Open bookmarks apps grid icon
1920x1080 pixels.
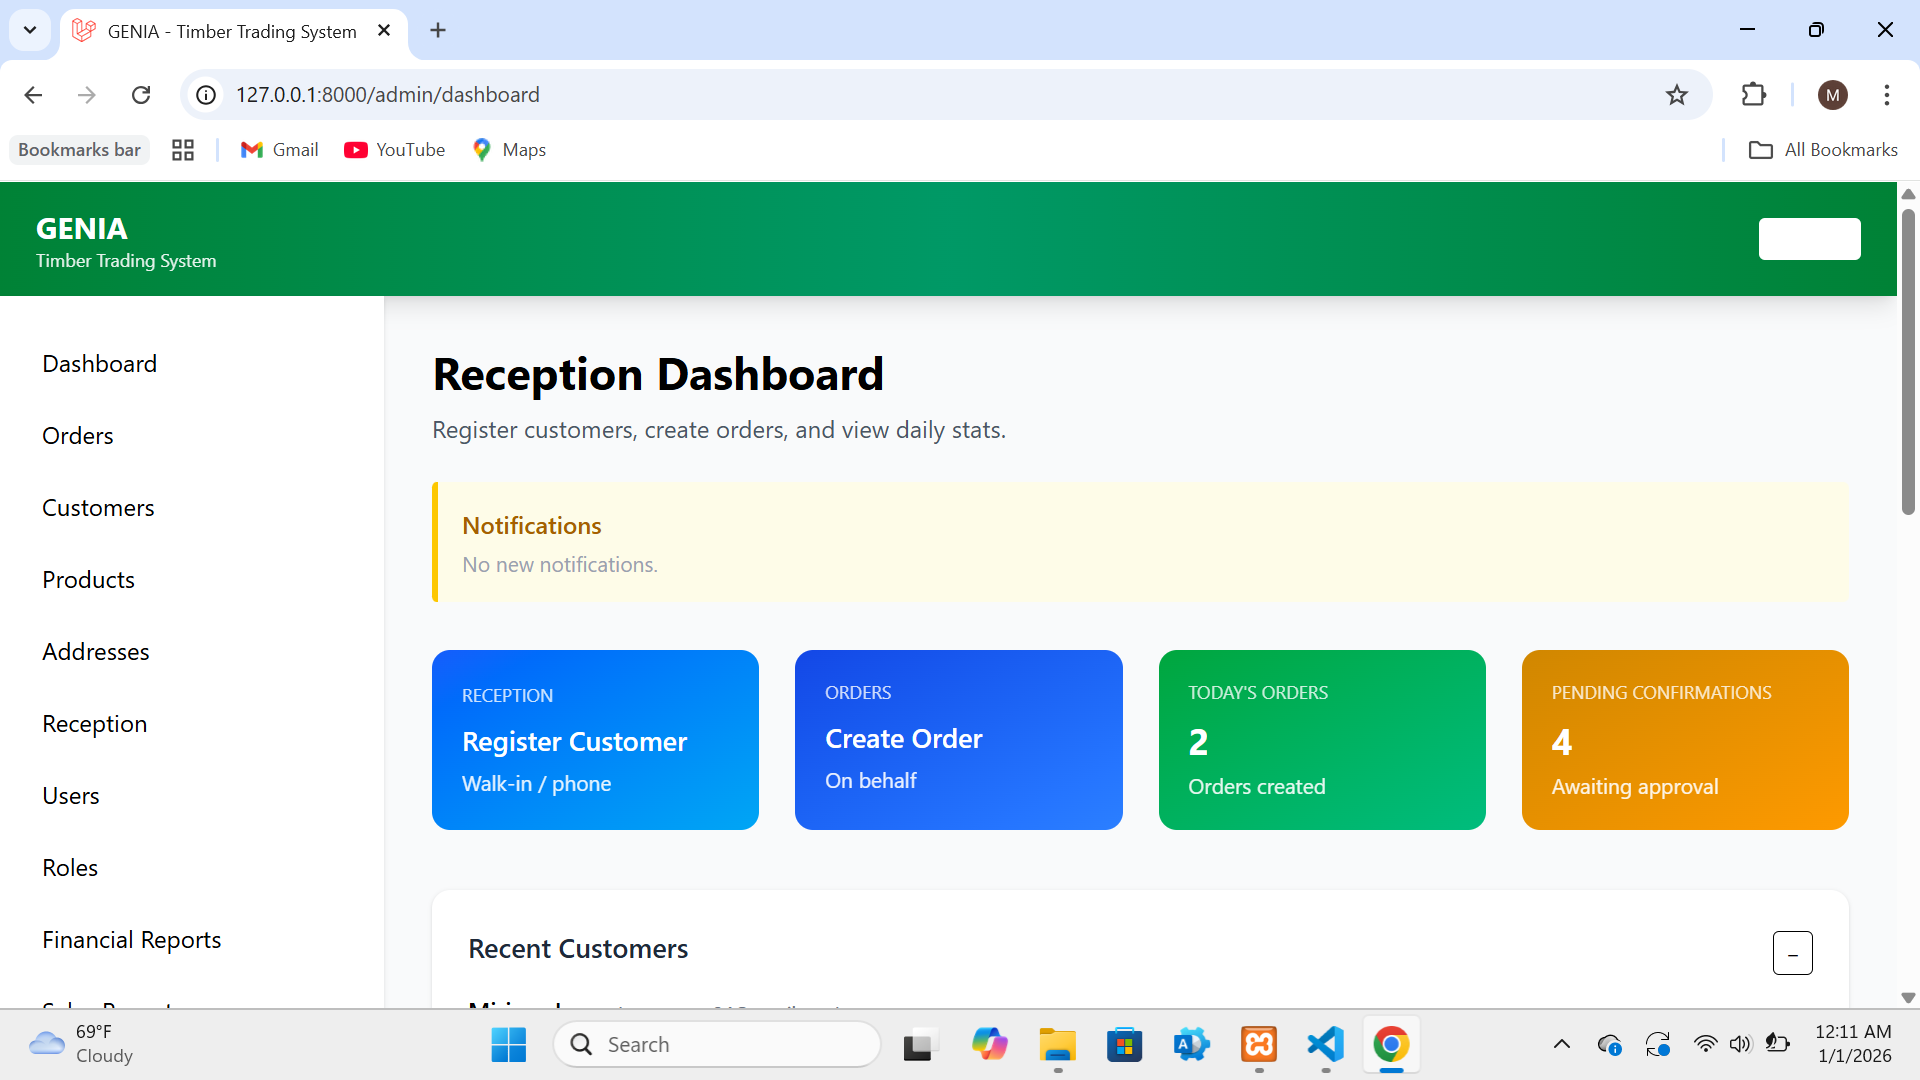pyautogui.click(x=183, y=150)
